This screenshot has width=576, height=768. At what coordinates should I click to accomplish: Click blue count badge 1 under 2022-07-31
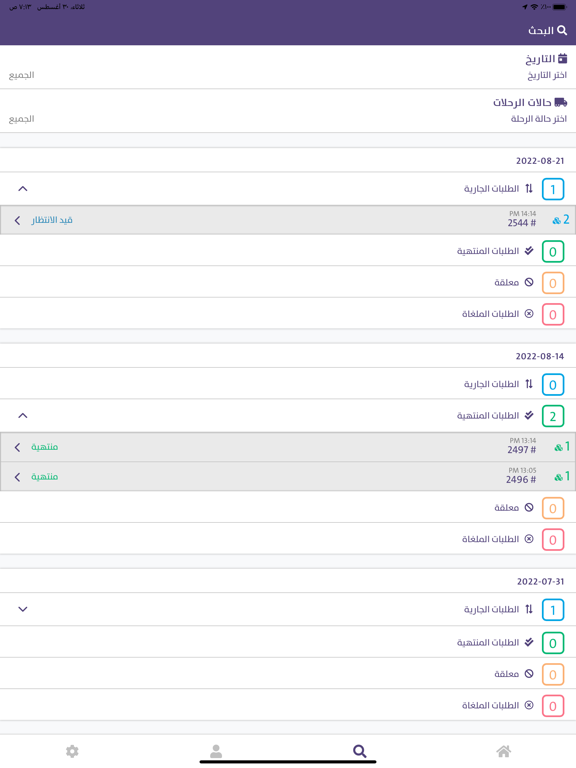click(552, 610)
